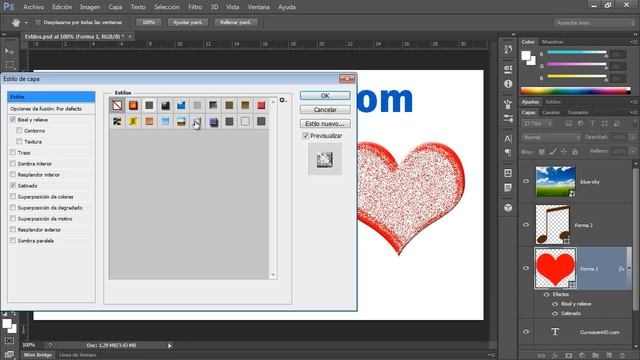Open the Character panel icon in the dock
This screenshot has width=640, height=360.
coord(508,139)
